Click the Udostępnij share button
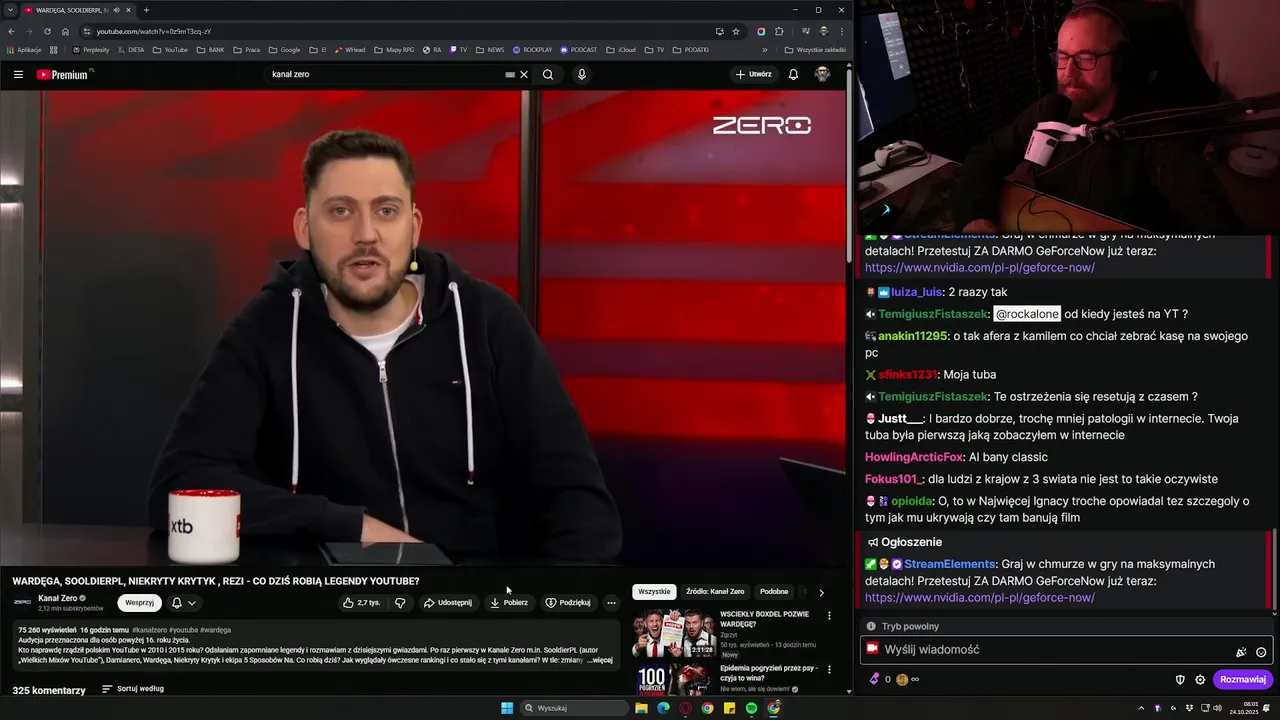Viewport: 1280px width, 720px height. (x=447, y=603)
